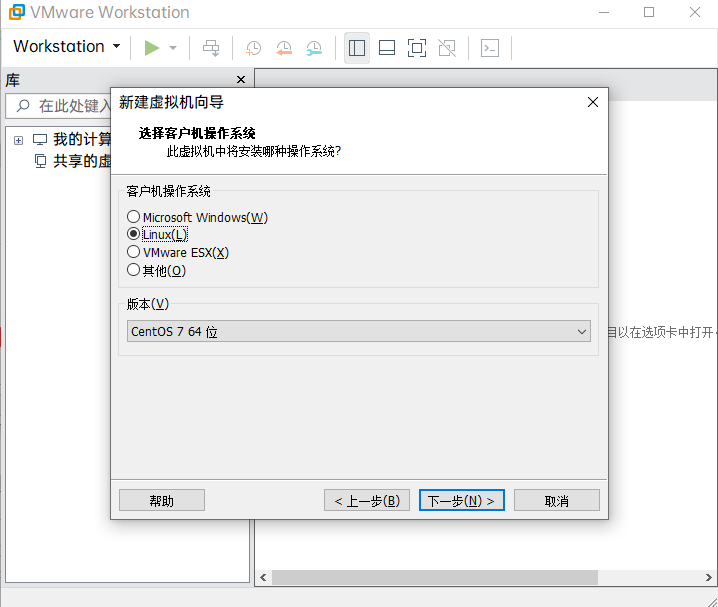Screen dimensions: 718x607
Task: Select the Linux(L) radio option
Action: pos(157,234)
